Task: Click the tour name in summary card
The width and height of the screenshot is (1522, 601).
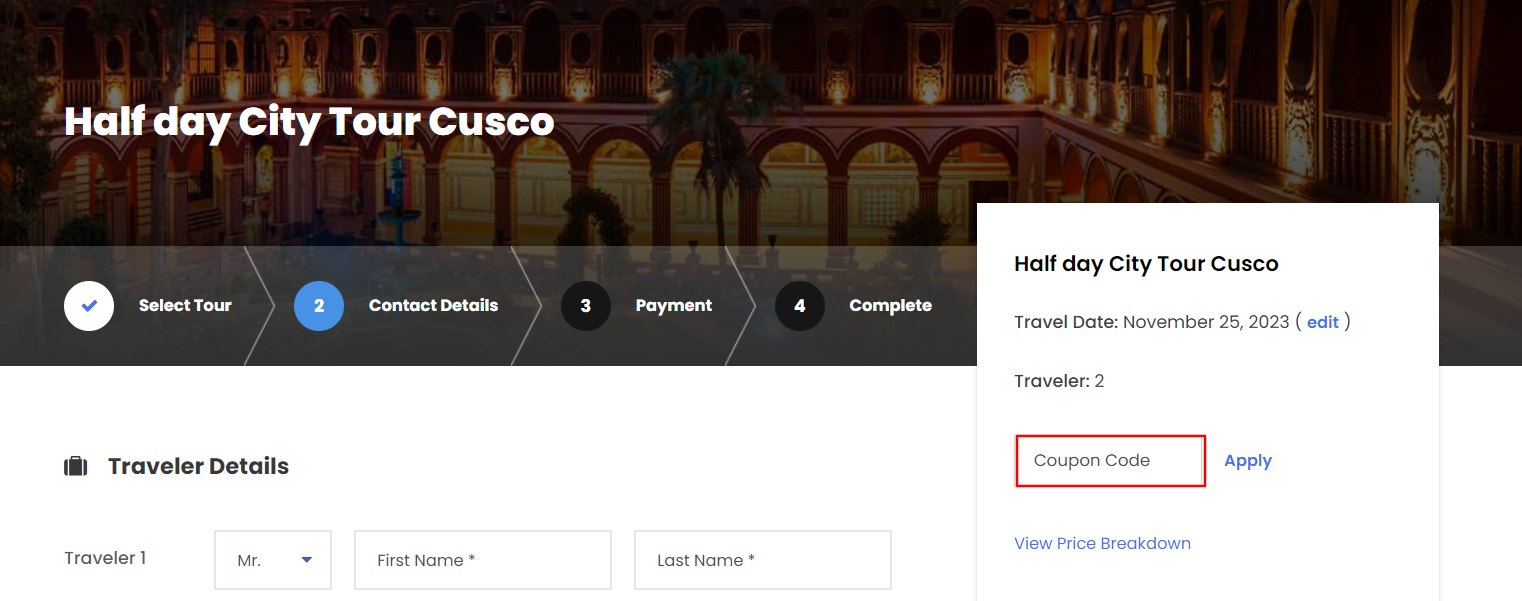Action: pyautogui.click(x=1146, y=264)
